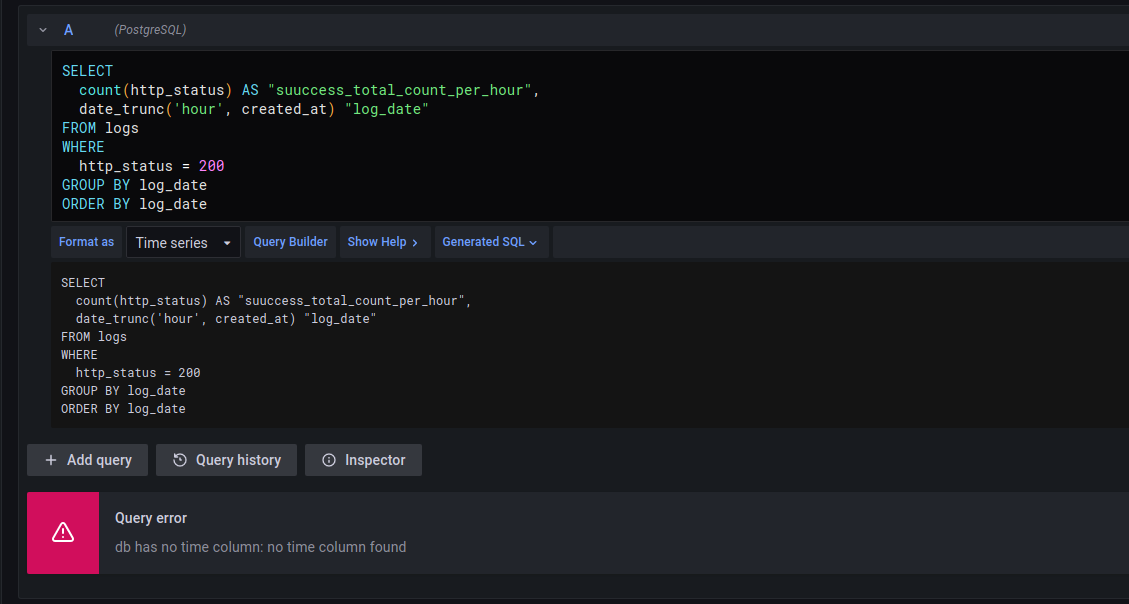
Task: Click the generated SQL SELECT line
Action: (83, 283)
